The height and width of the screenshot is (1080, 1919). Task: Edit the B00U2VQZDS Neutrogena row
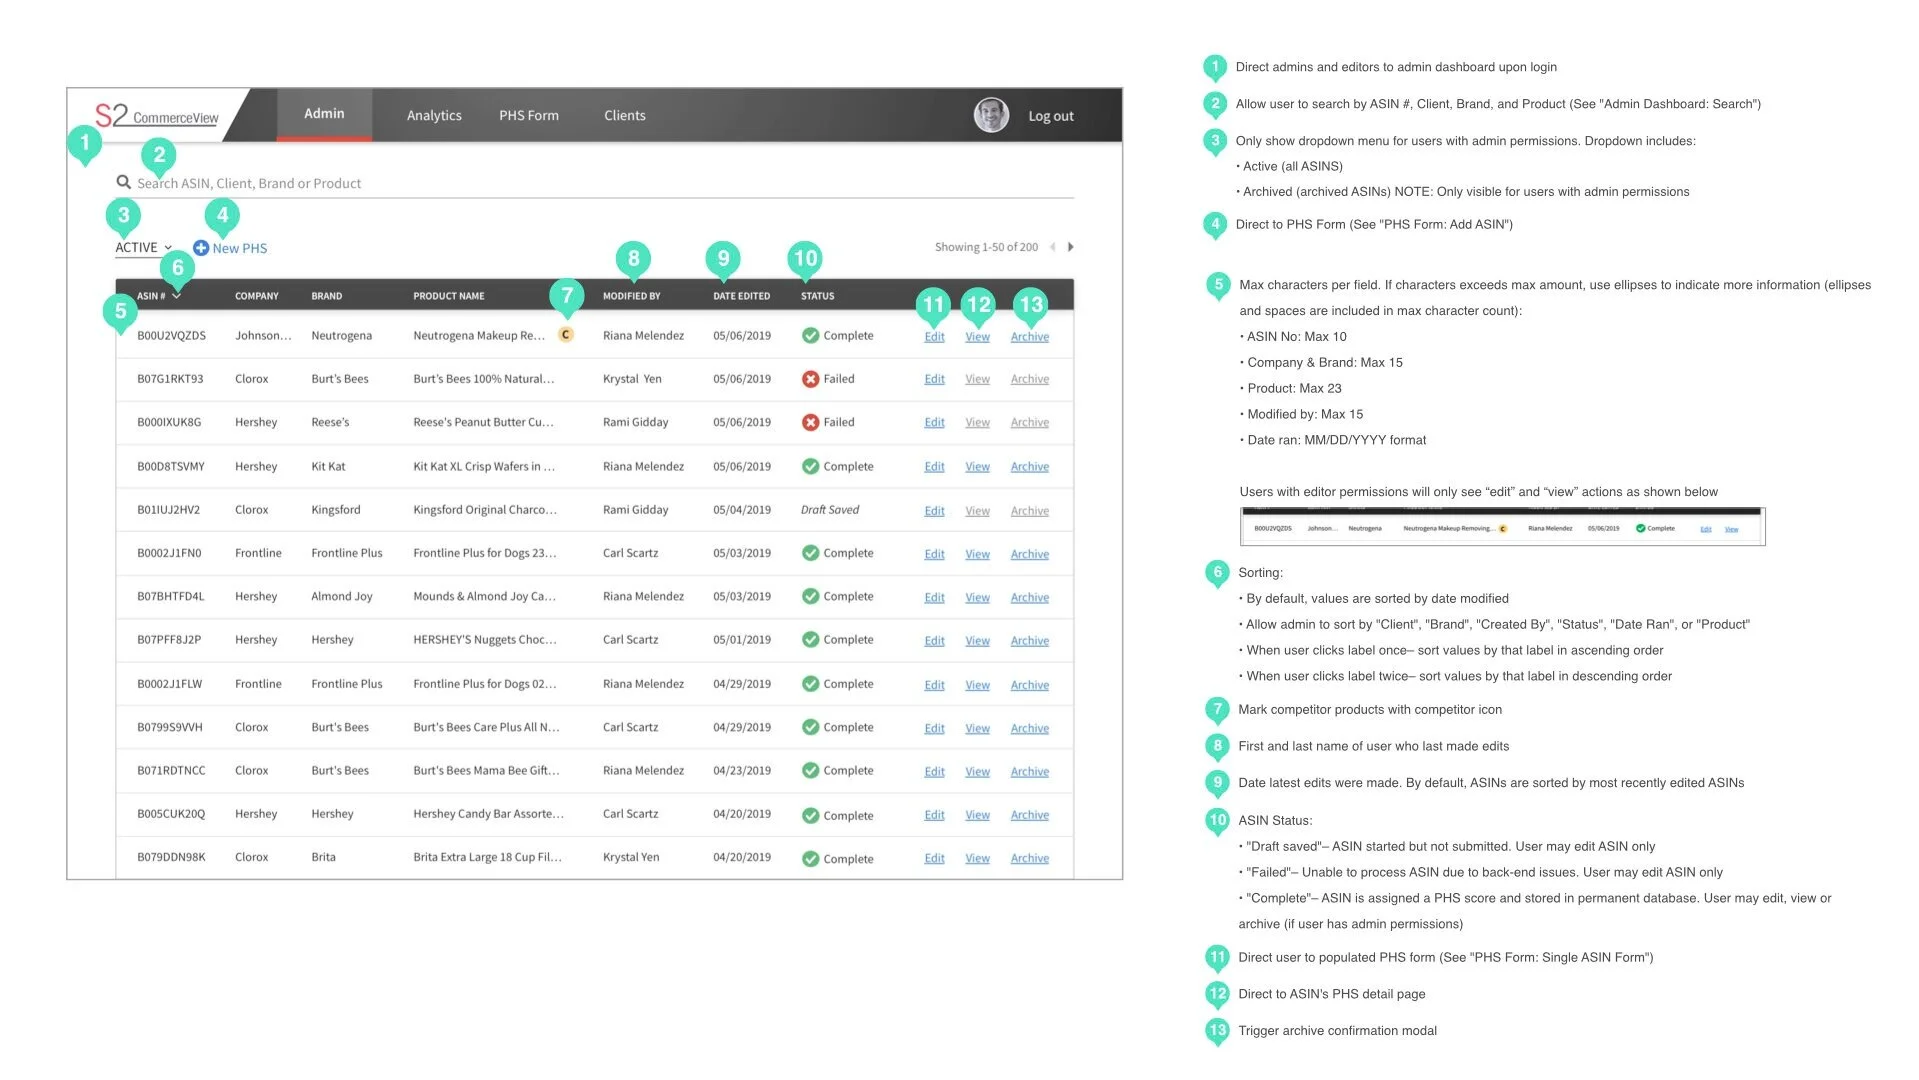point(934,337)
